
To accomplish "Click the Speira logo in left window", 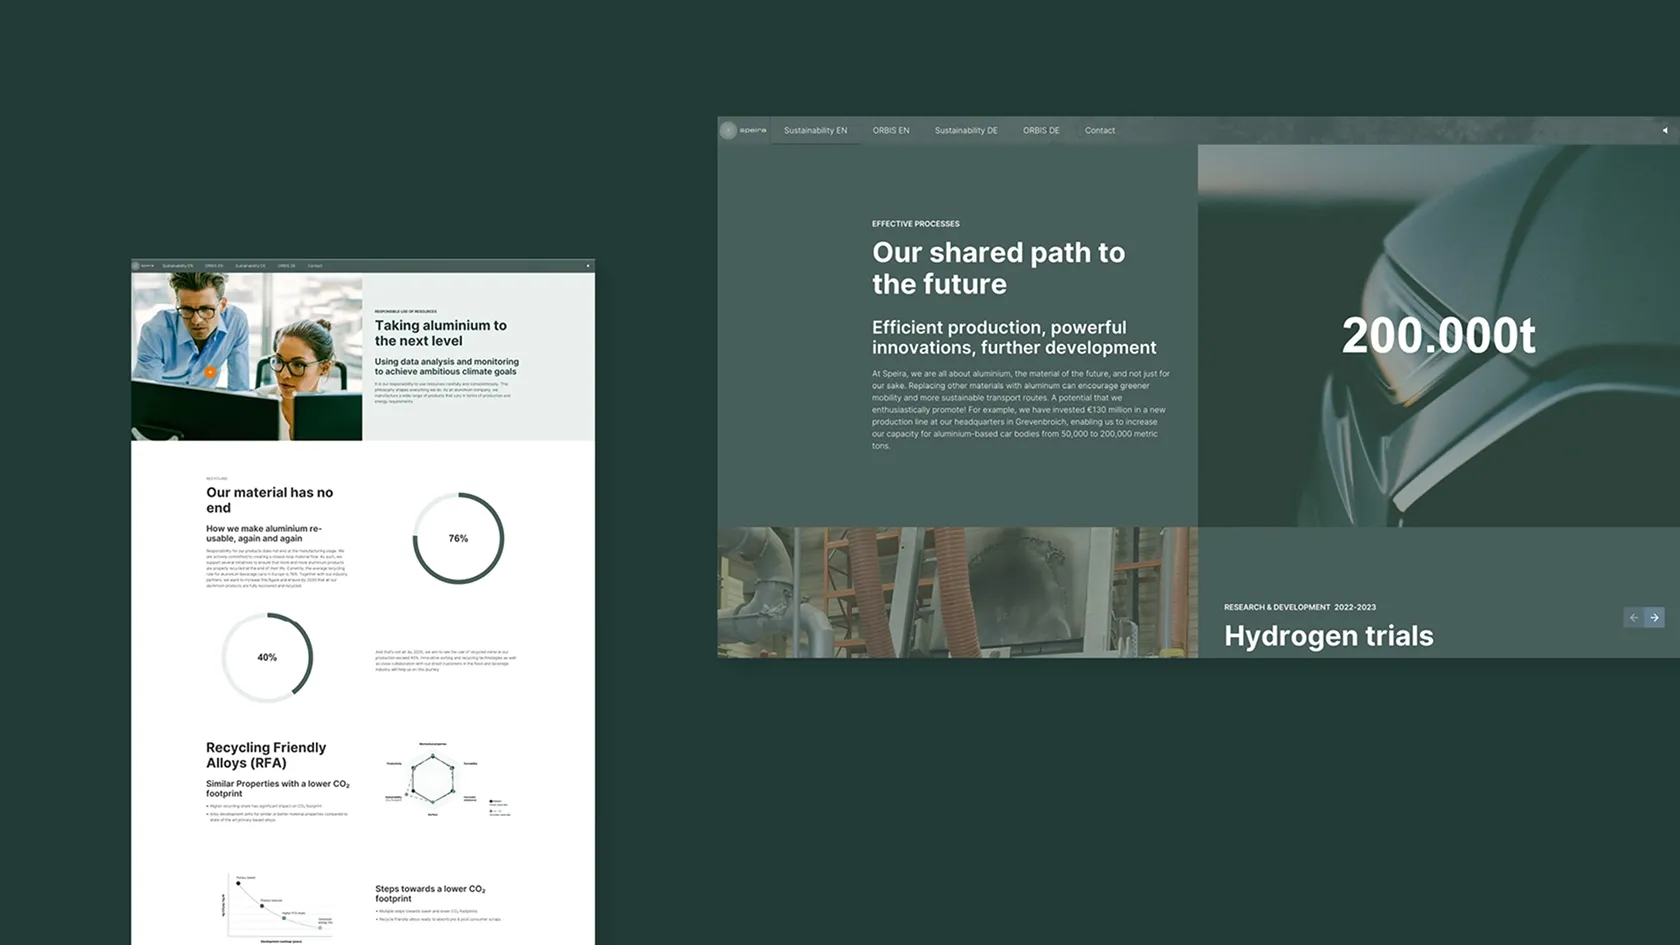I will click(x=143, y=266).
